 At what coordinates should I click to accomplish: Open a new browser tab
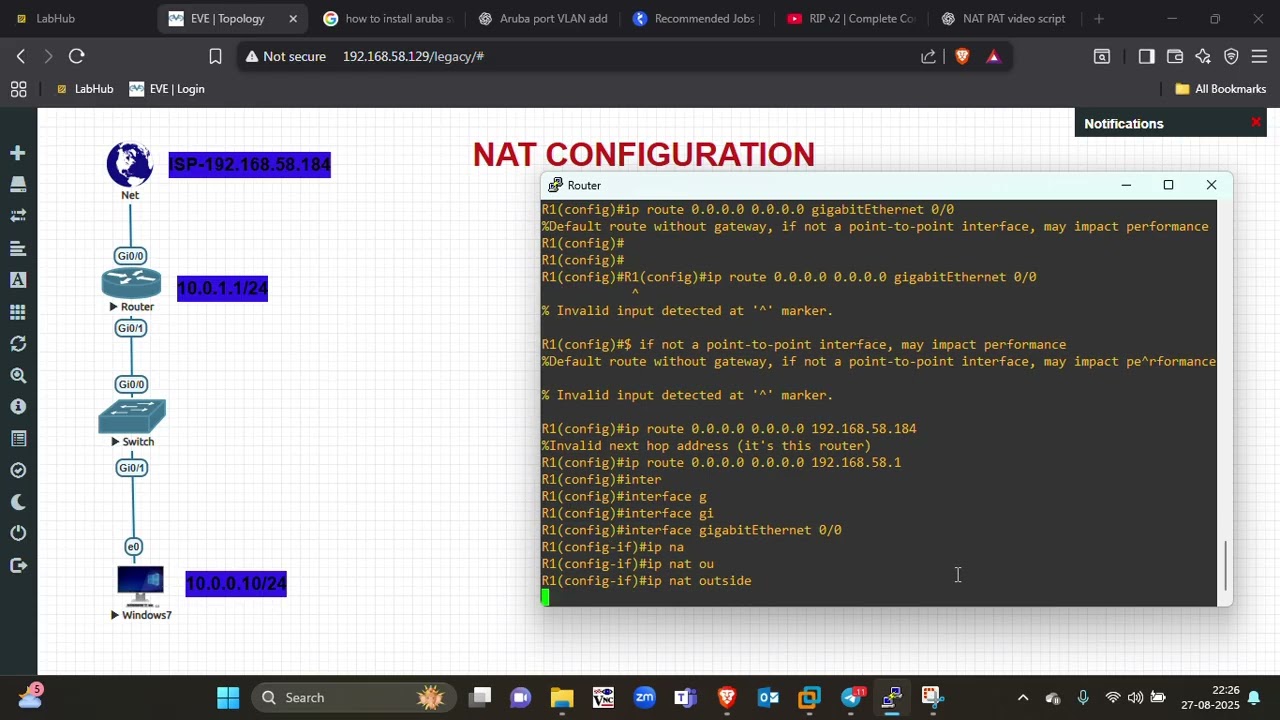pos(1099,18)
